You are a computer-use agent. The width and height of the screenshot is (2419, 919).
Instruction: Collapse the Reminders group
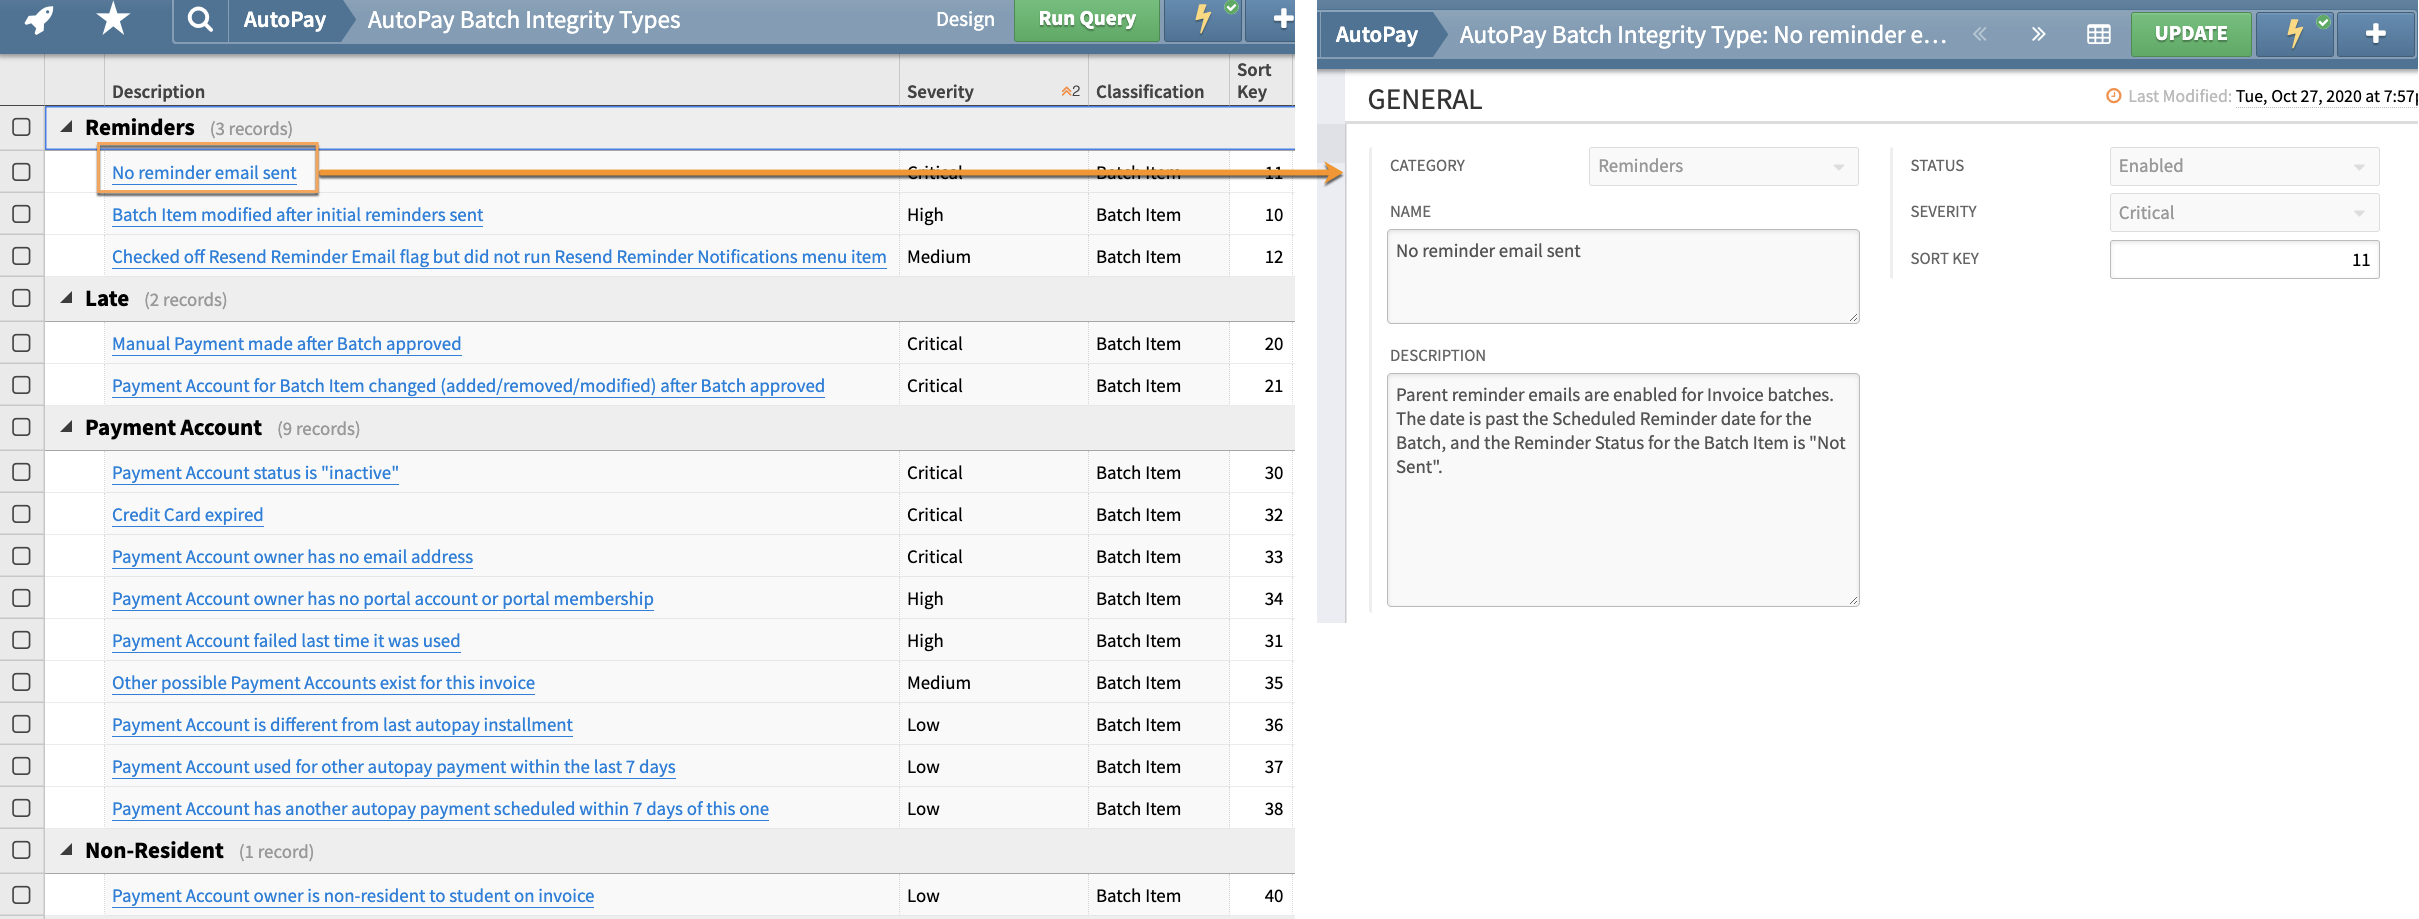click(x=67, y=127)
